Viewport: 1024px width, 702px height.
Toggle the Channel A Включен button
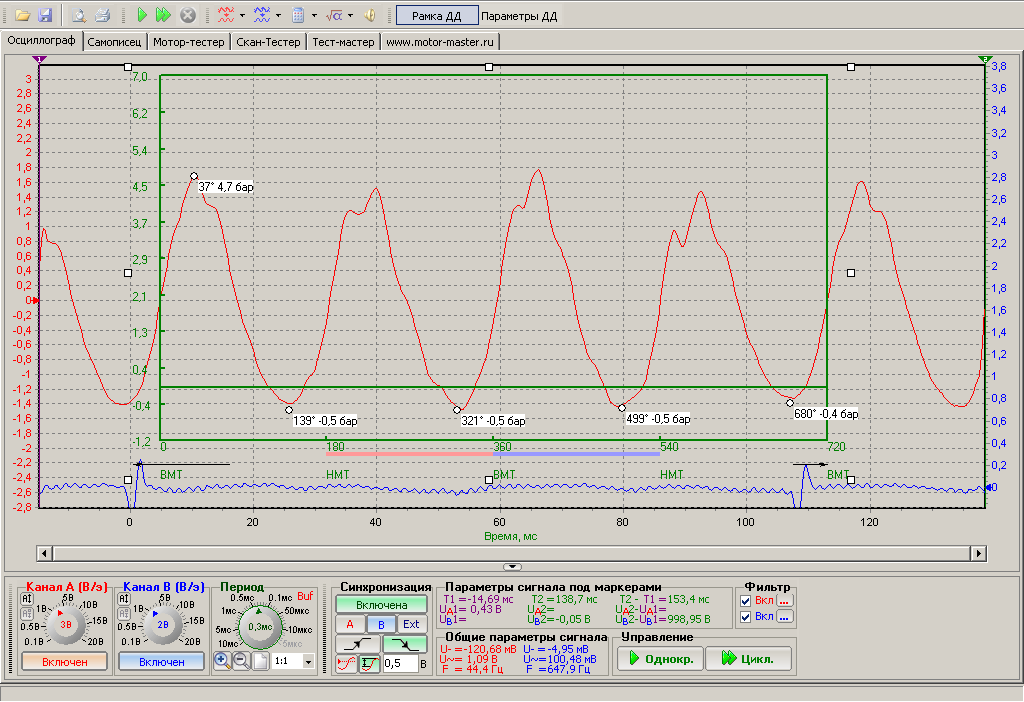[x=64, y=662]
